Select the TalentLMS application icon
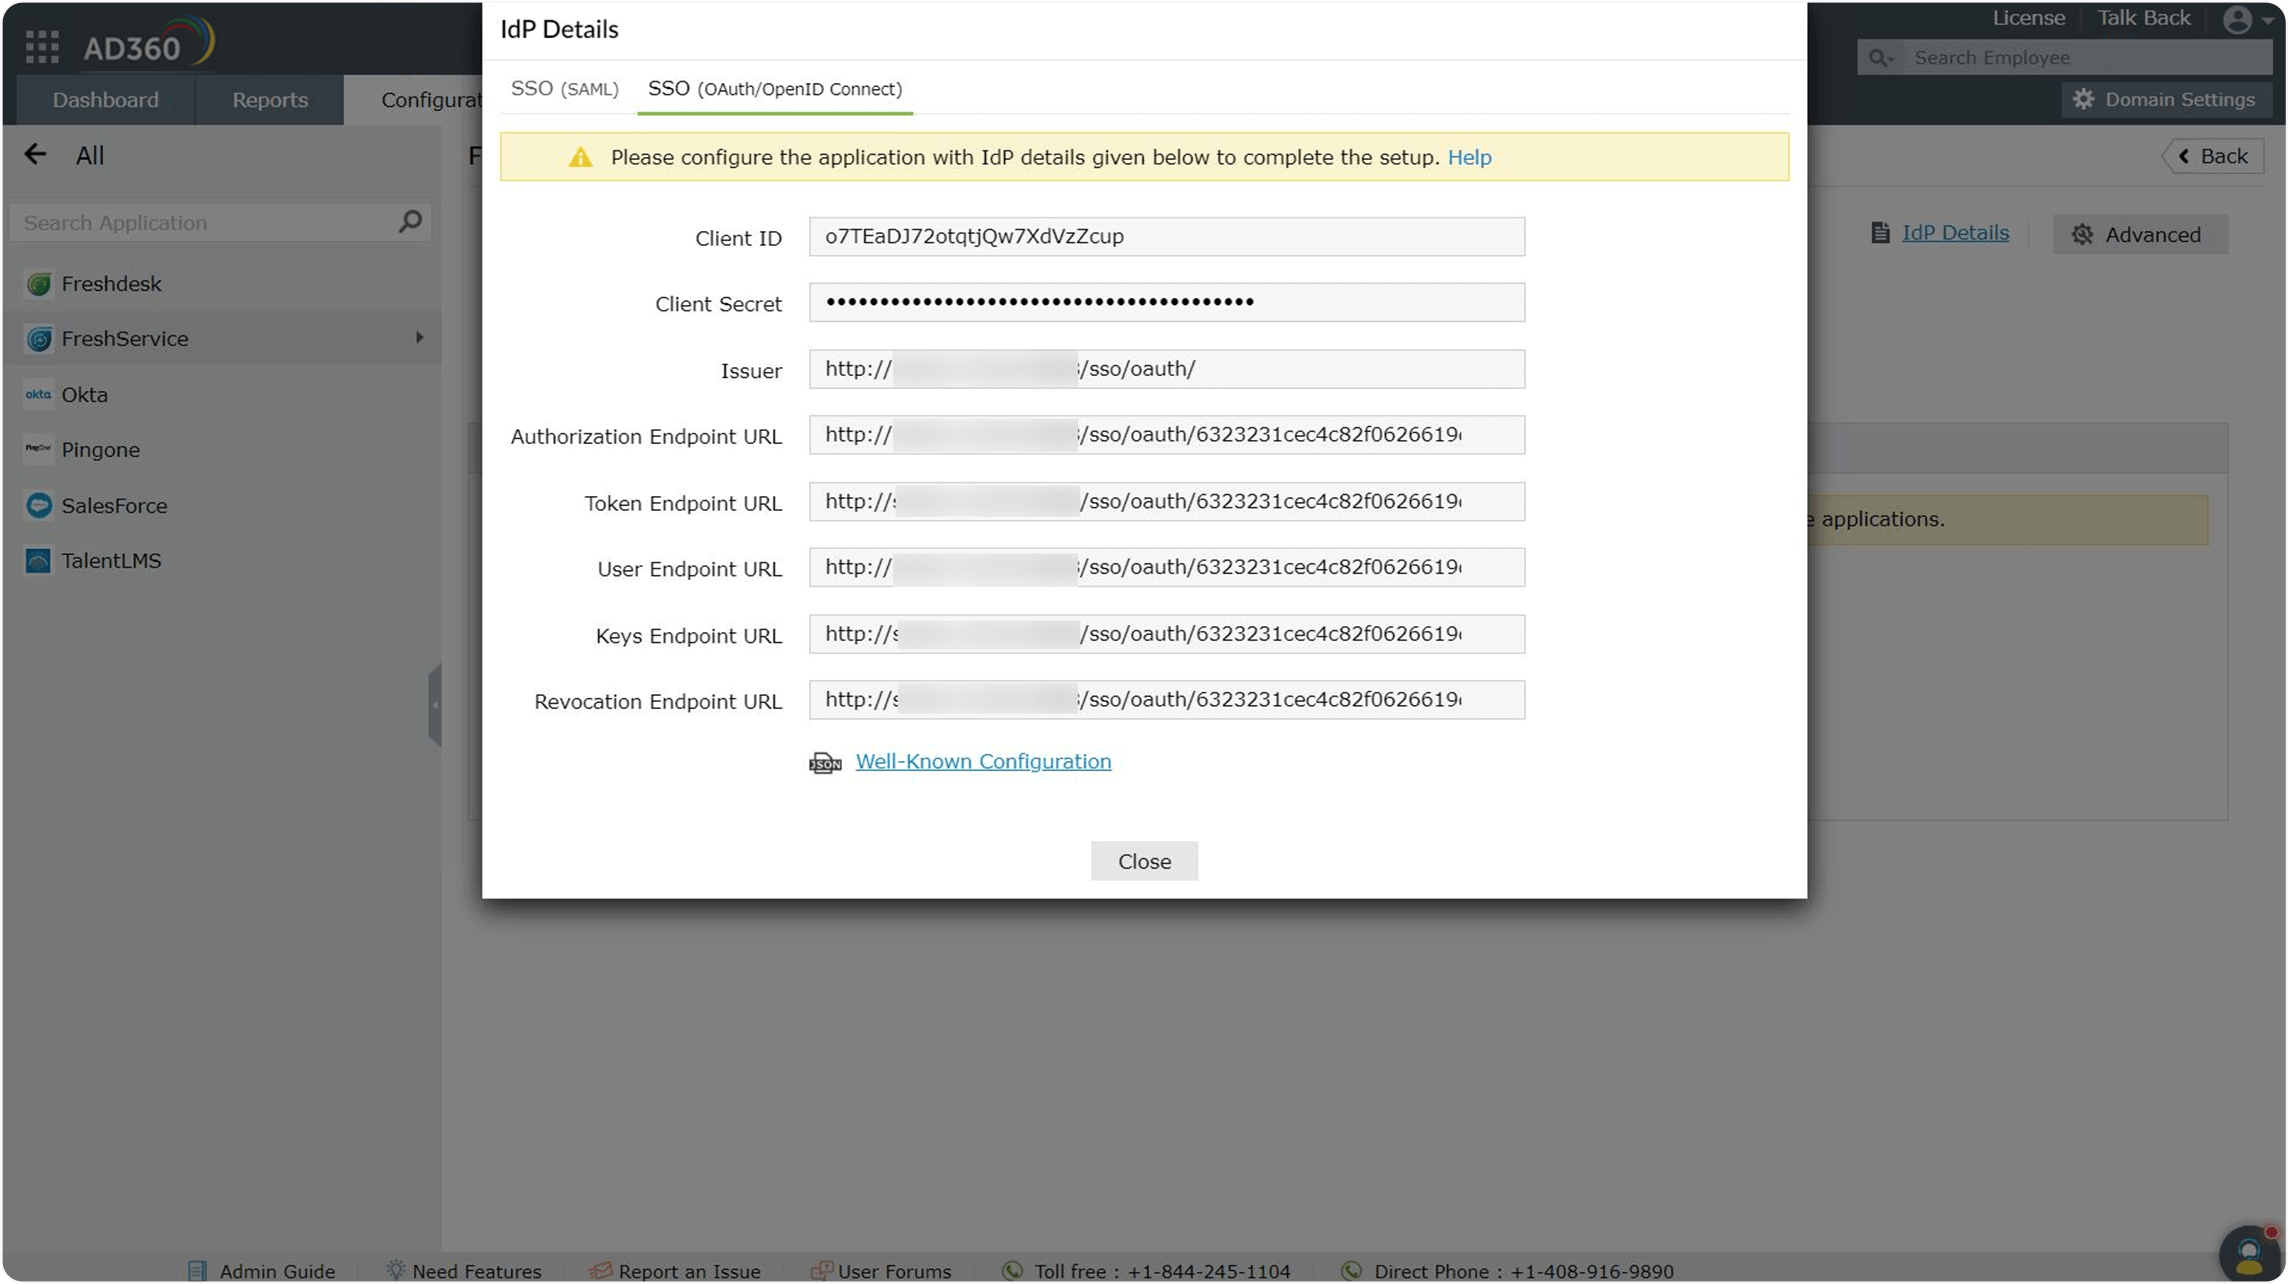The image size is (2288, 1284). click(39, 560)
